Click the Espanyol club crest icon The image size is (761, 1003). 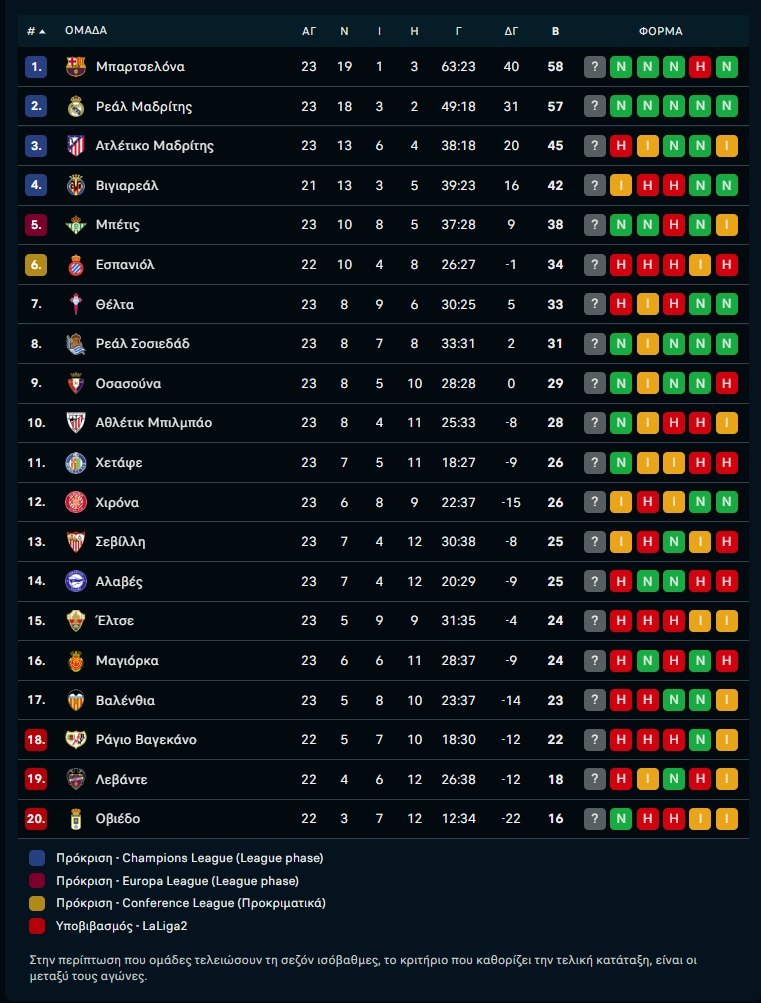click(x=75, y=265)
